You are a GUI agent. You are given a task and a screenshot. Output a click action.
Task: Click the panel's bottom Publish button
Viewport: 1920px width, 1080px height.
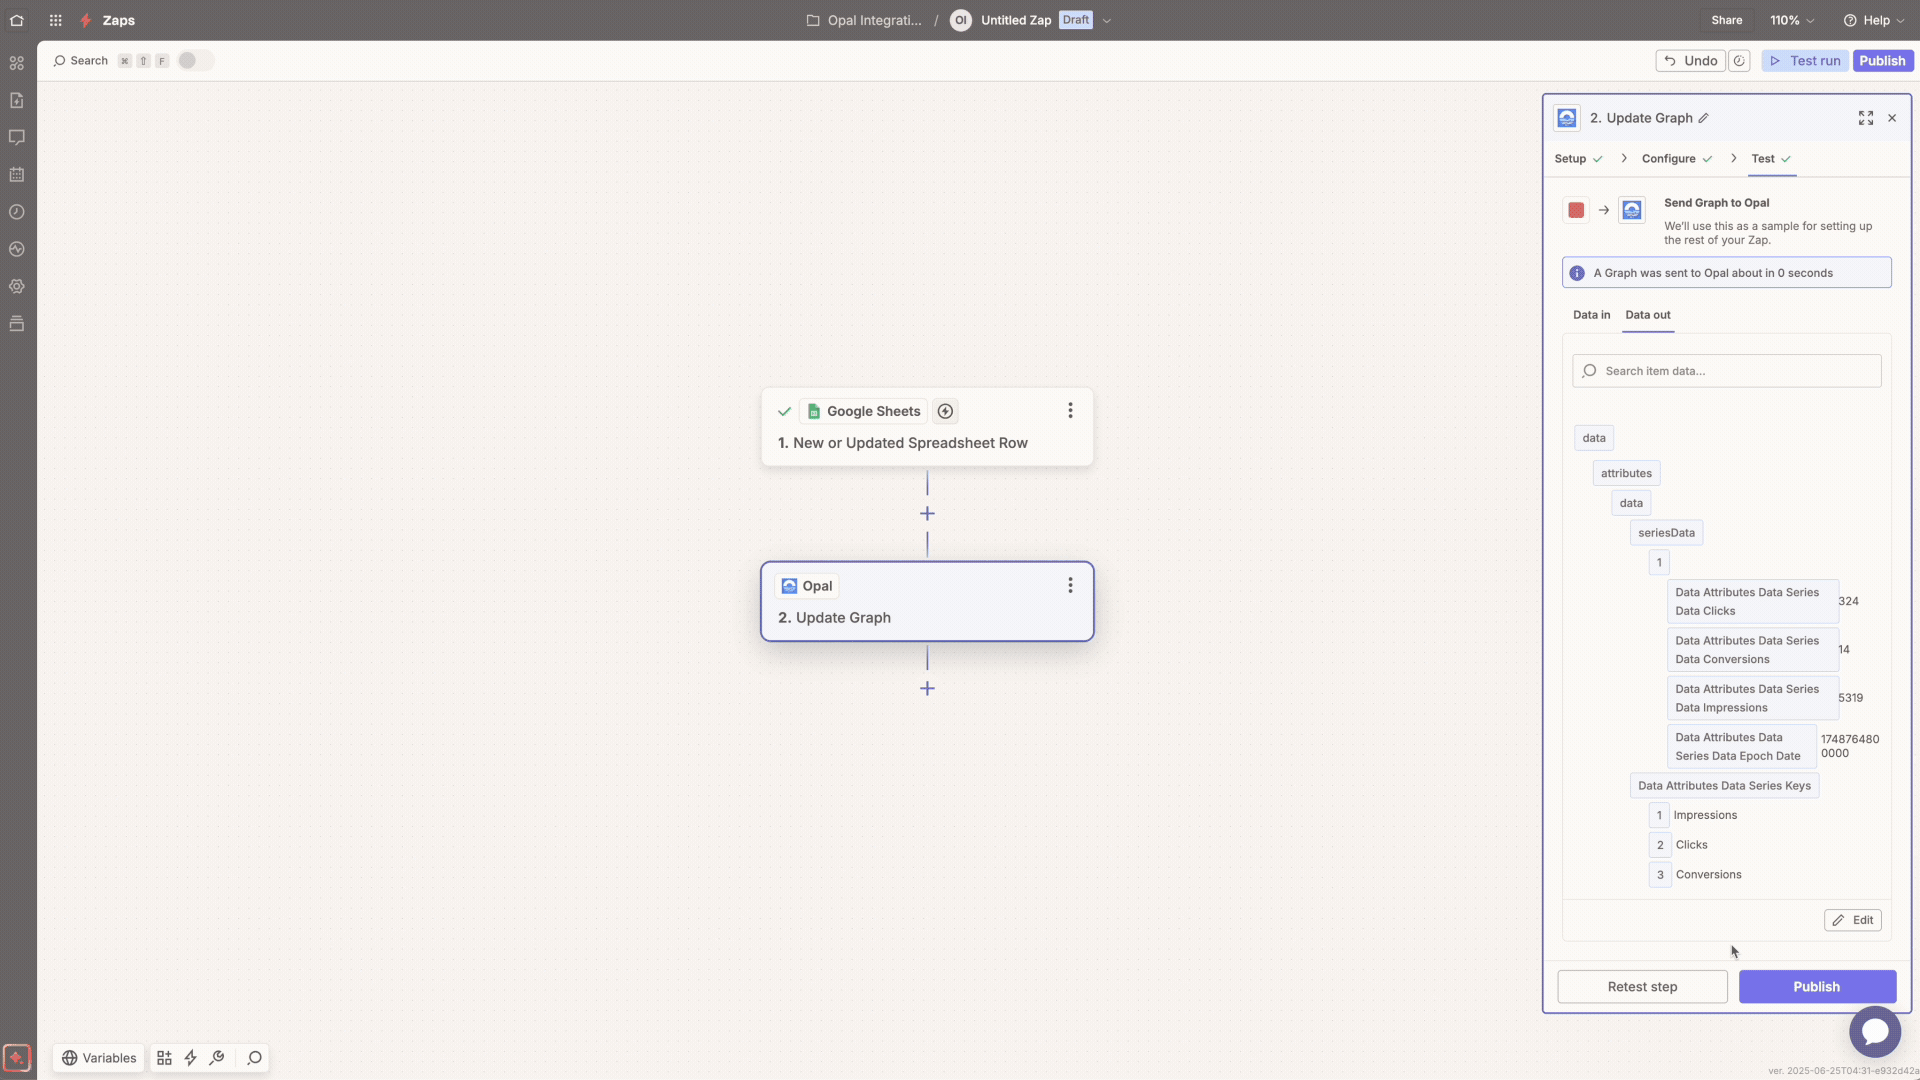click(x=1816, y=987)
